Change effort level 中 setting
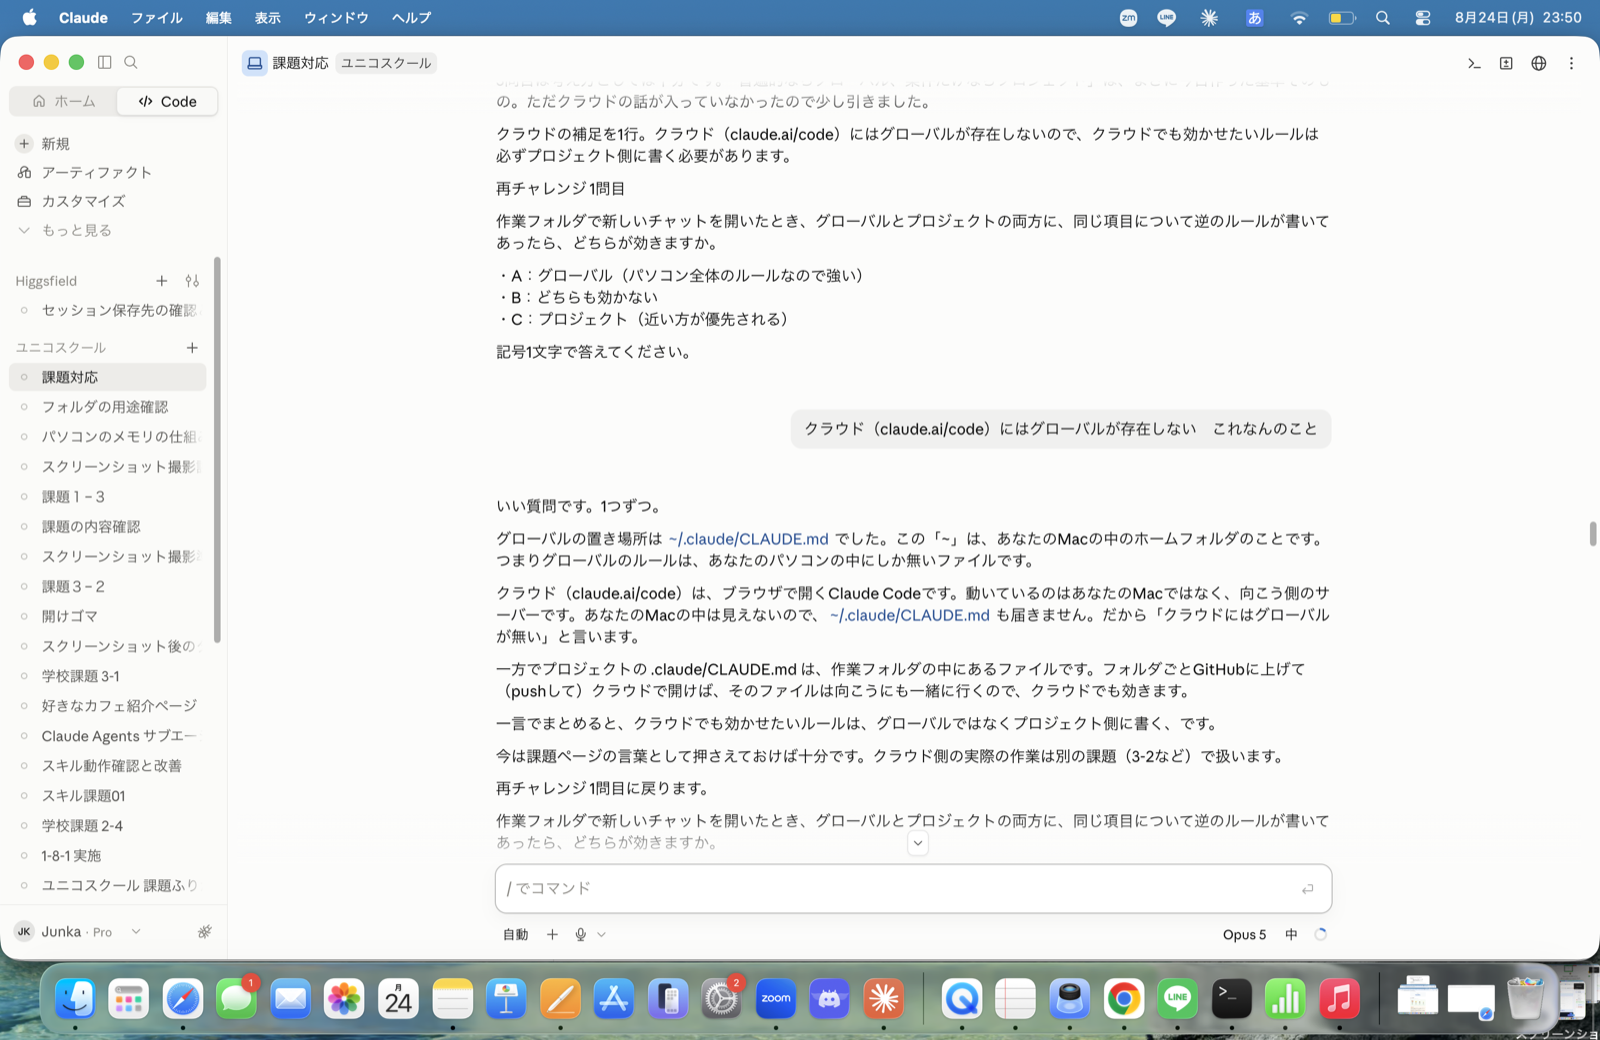This screenshot has height=1040, width=1600. (x=1291, y=934)
